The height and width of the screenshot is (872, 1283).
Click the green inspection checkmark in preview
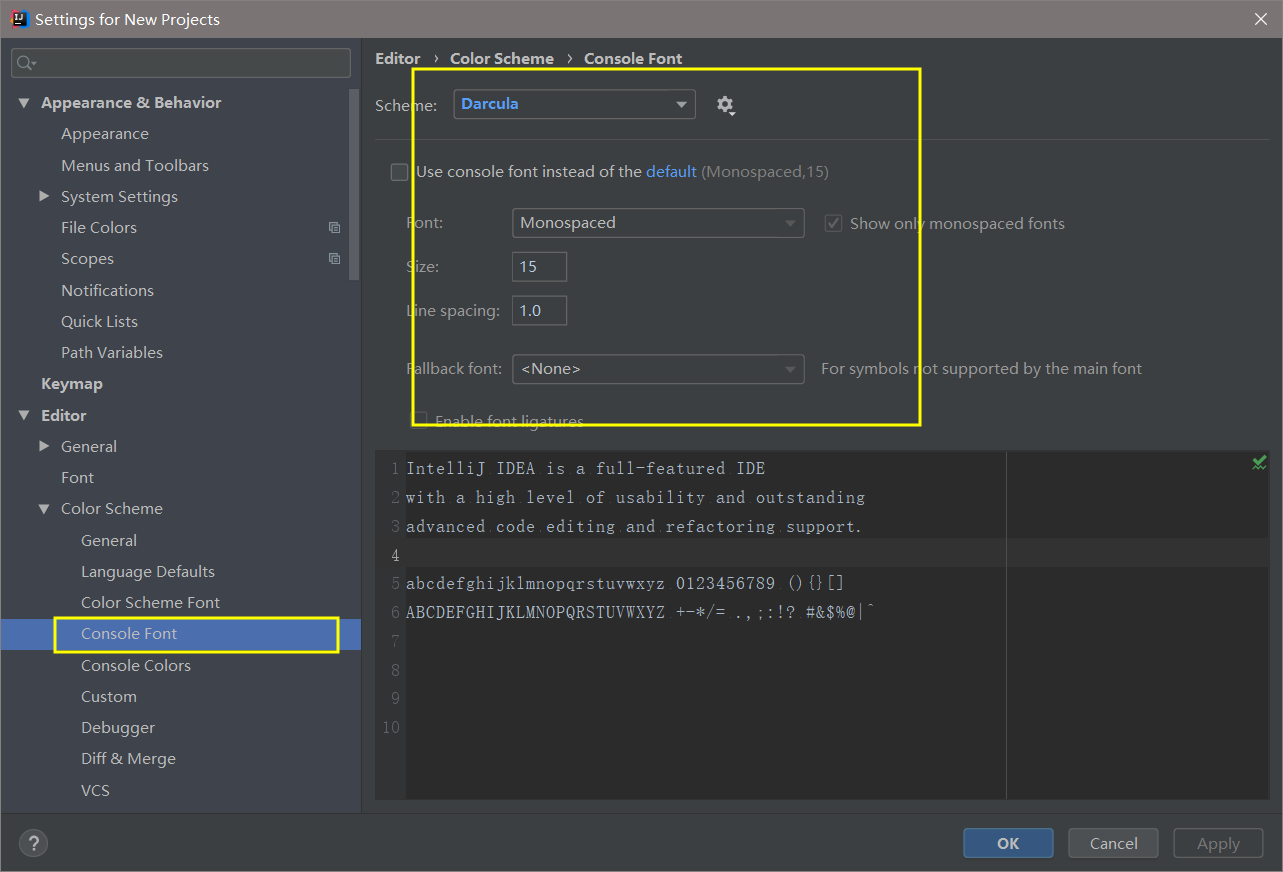coord(1259,463)
